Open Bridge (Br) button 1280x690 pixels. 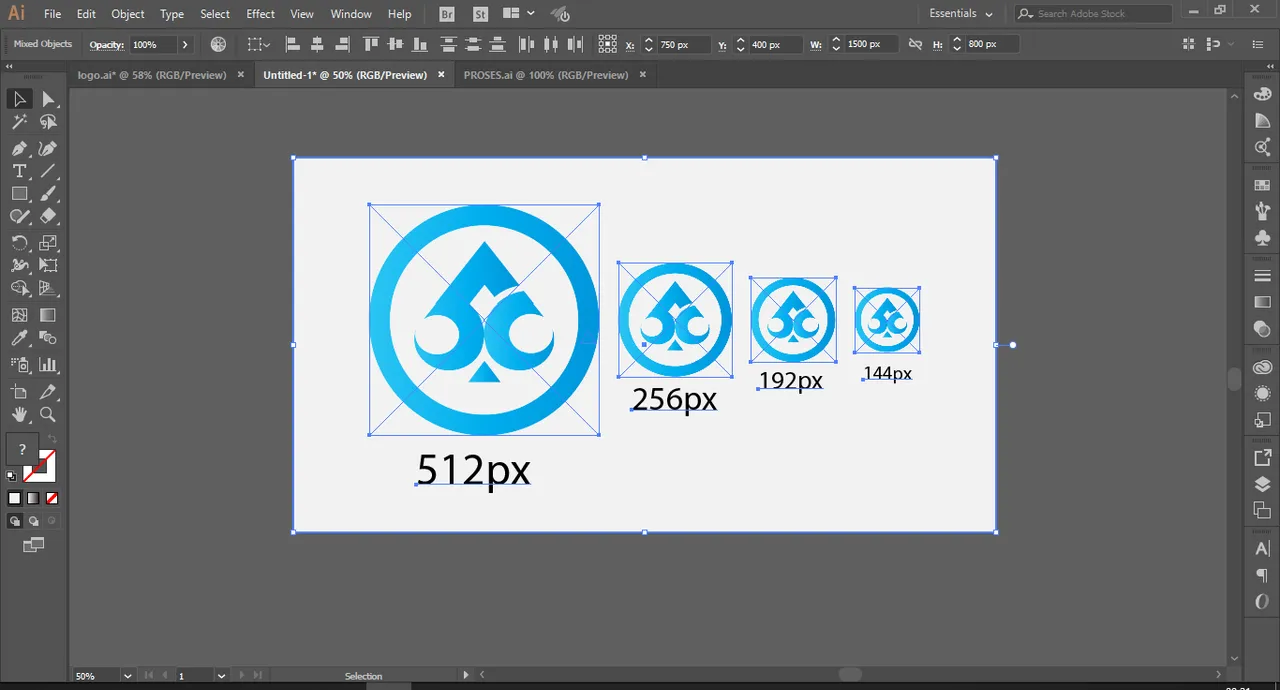(x=447, y=14)
